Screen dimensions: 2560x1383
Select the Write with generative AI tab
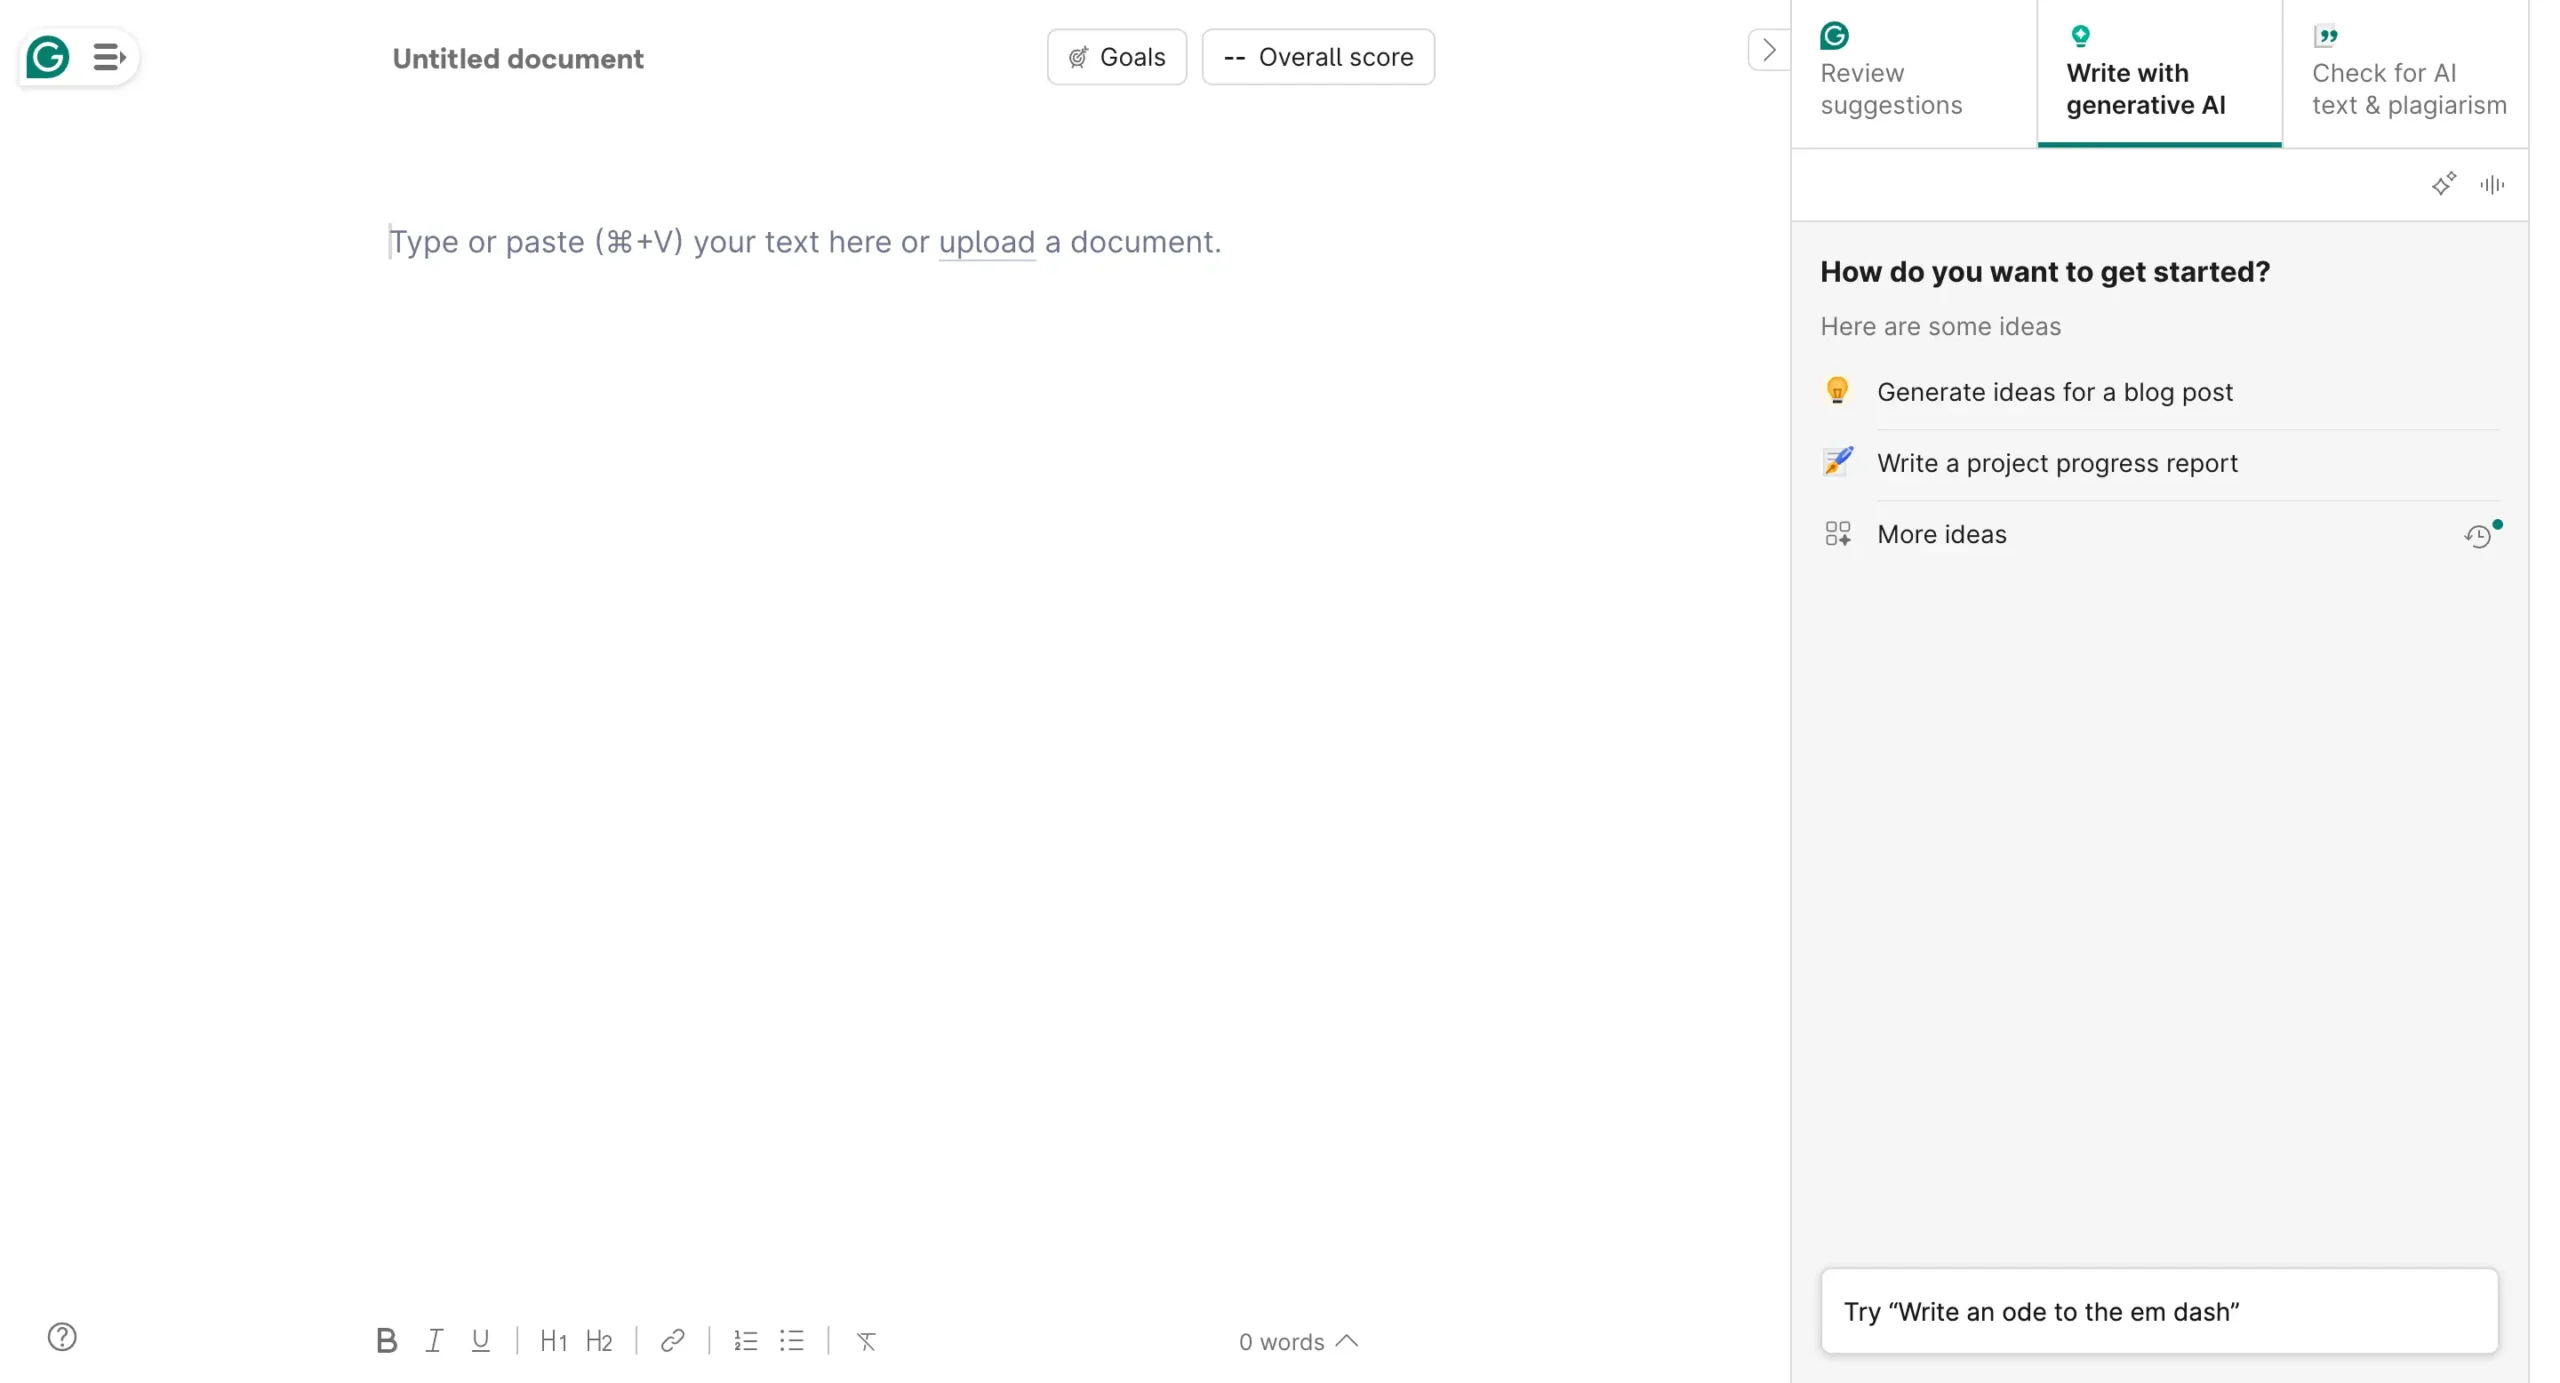(2159, 73)
